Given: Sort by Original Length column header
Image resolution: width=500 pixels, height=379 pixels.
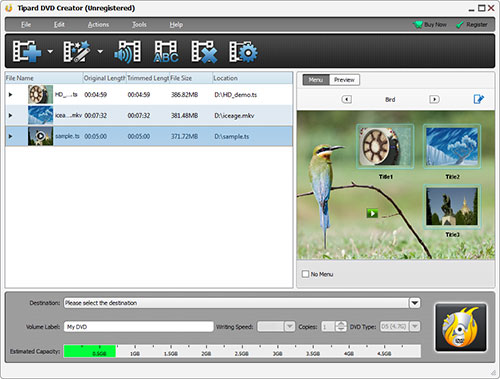Looking at the screenshot, I should (x=105, y=78).
